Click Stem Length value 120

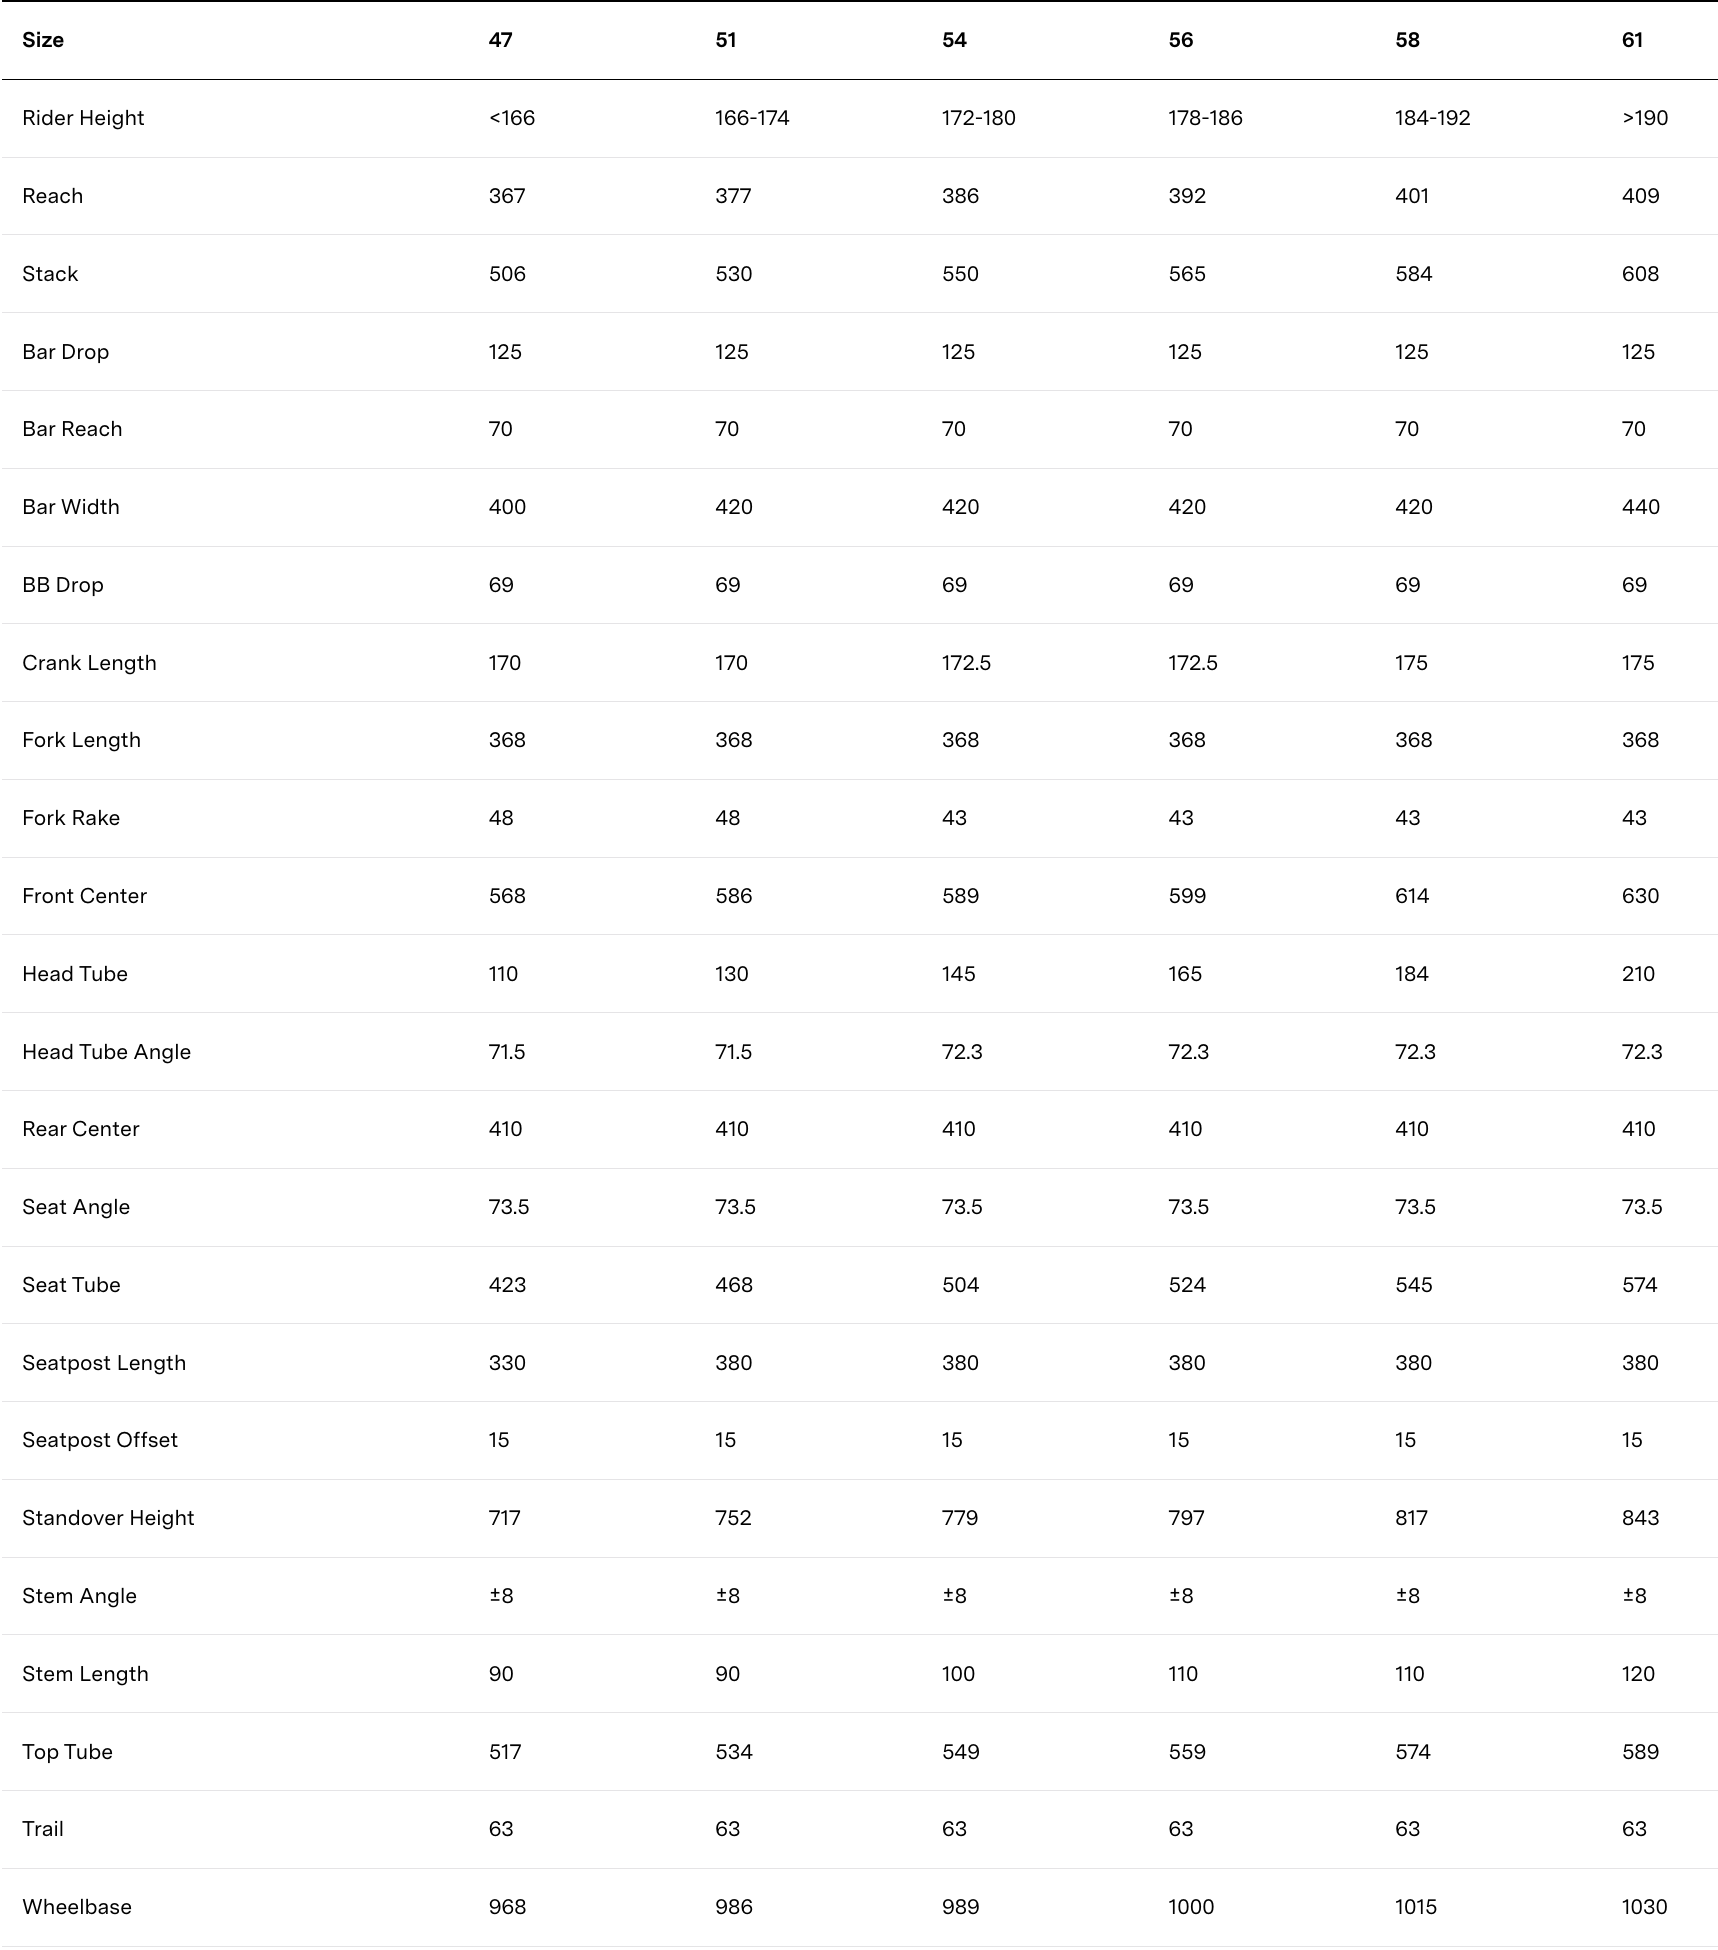1638,1674
